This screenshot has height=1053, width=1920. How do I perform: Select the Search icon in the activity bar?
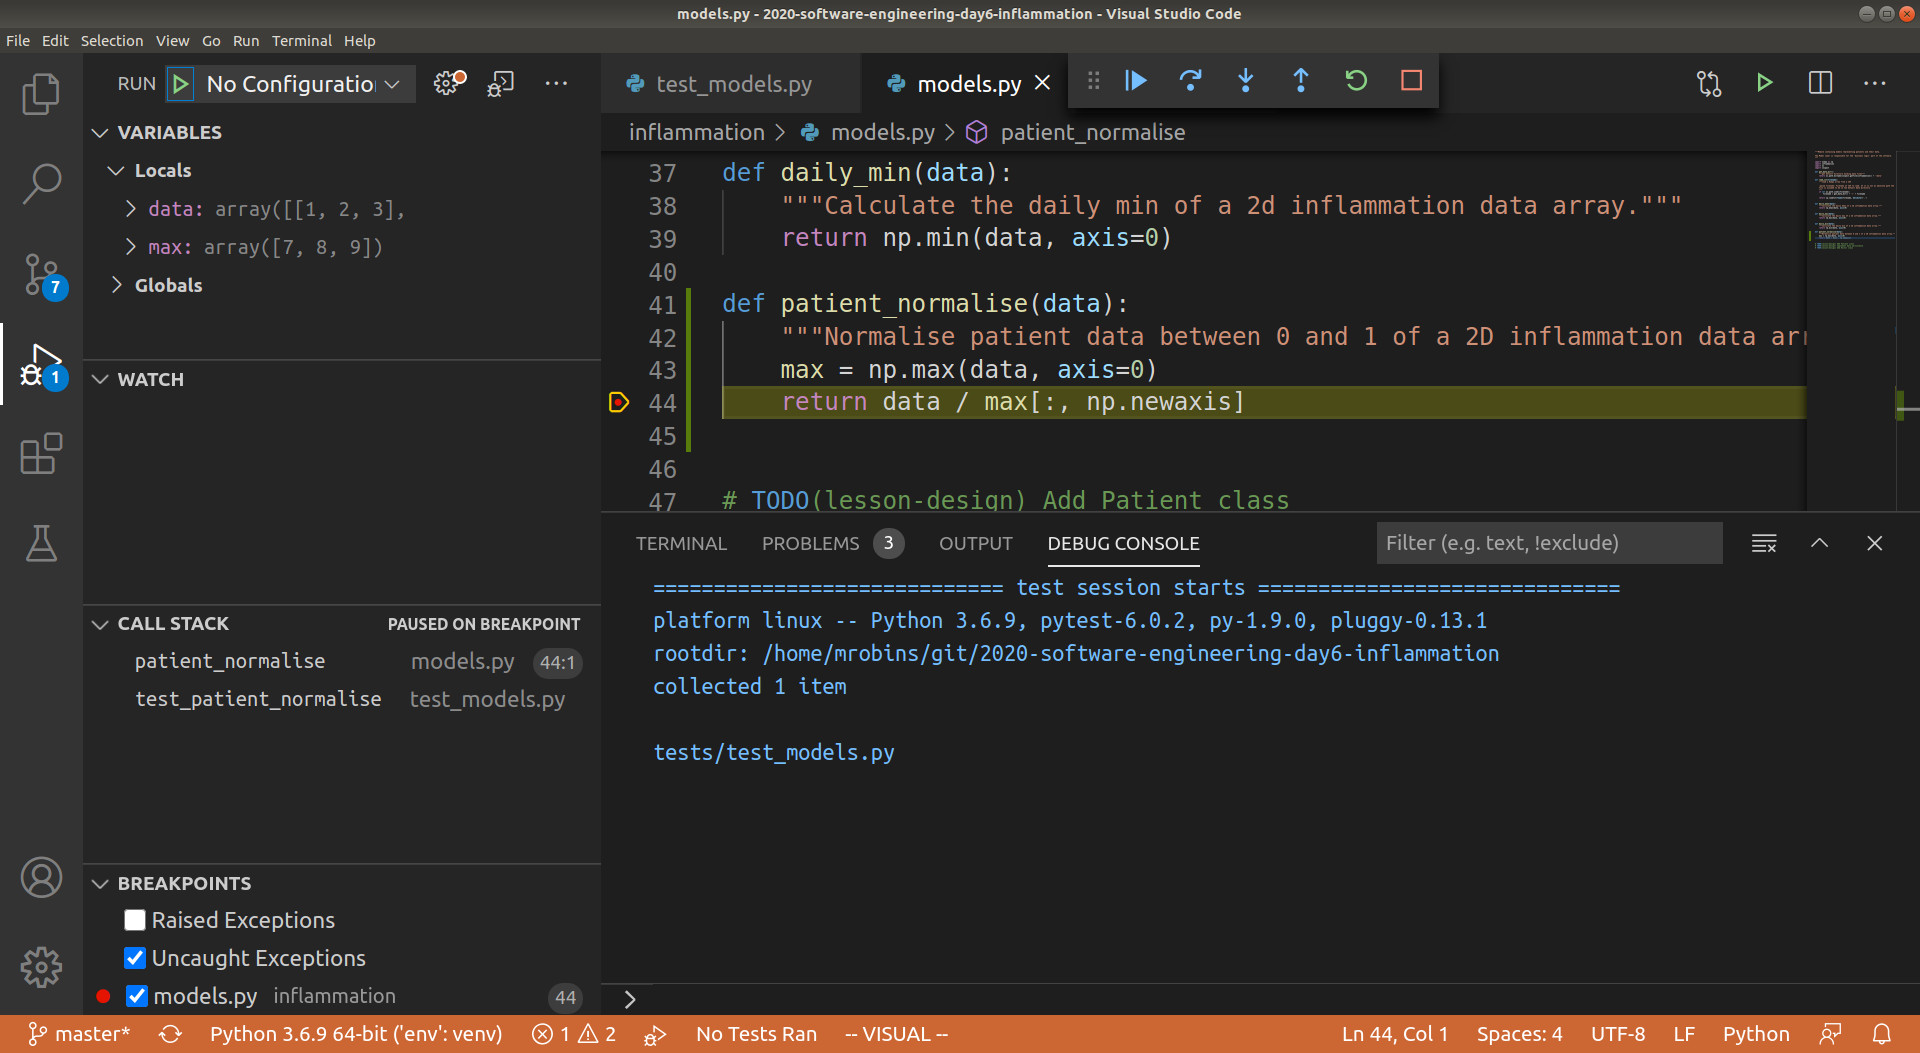pos(41,184)
